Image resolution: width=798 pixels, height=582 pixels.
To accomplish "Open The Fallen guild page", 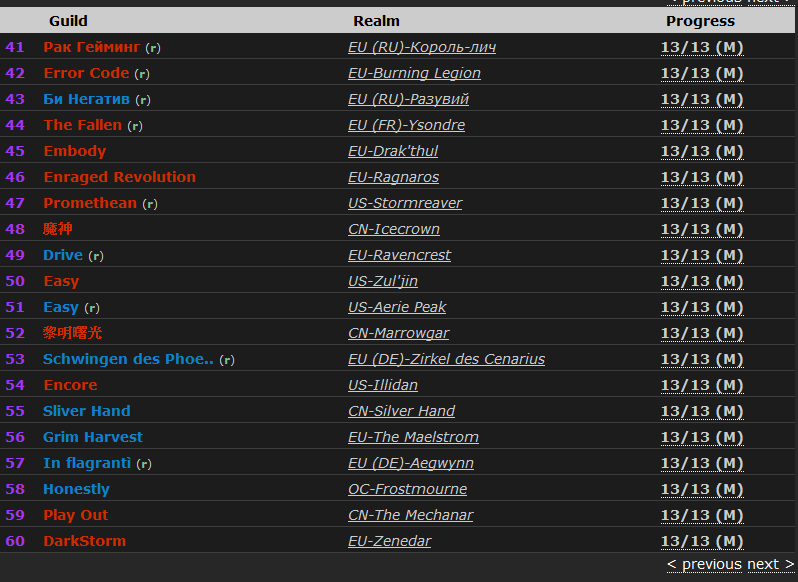I will (82, 125).
